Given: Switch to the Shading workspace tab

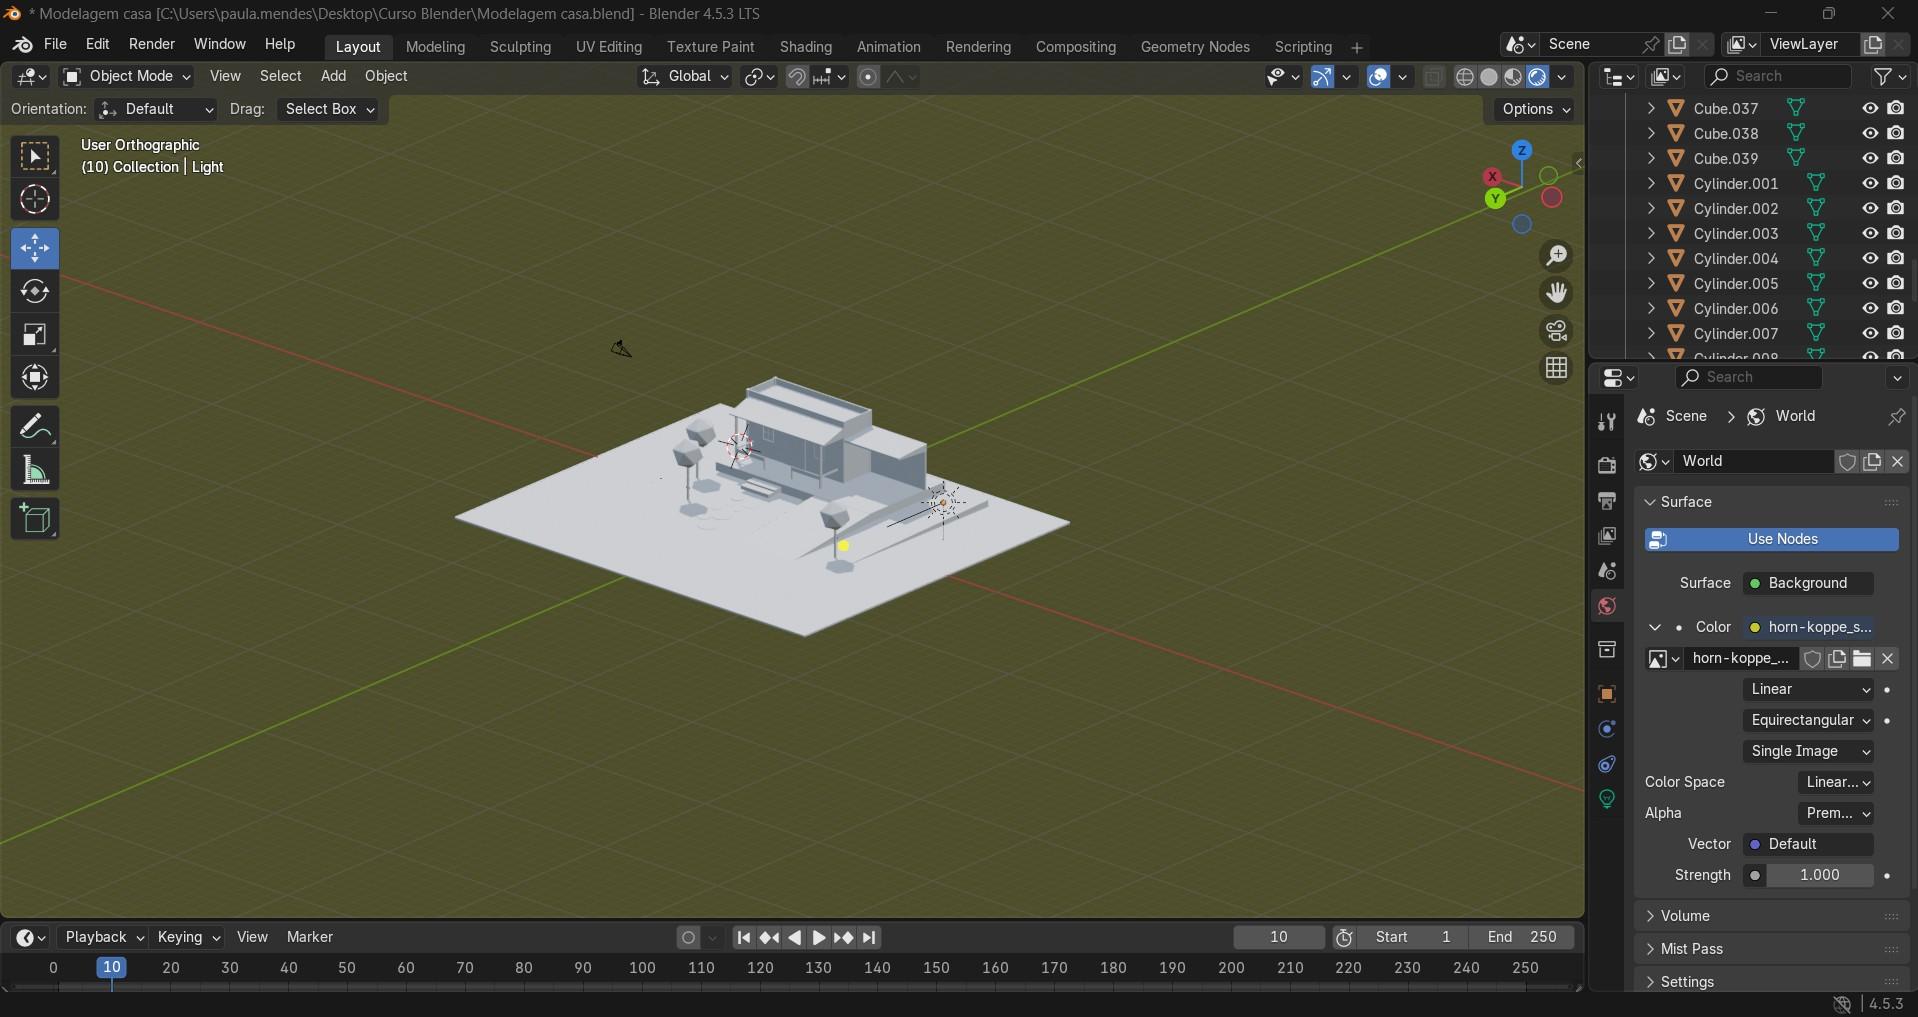Looking at the screenshot, I should tap(806, 47).
